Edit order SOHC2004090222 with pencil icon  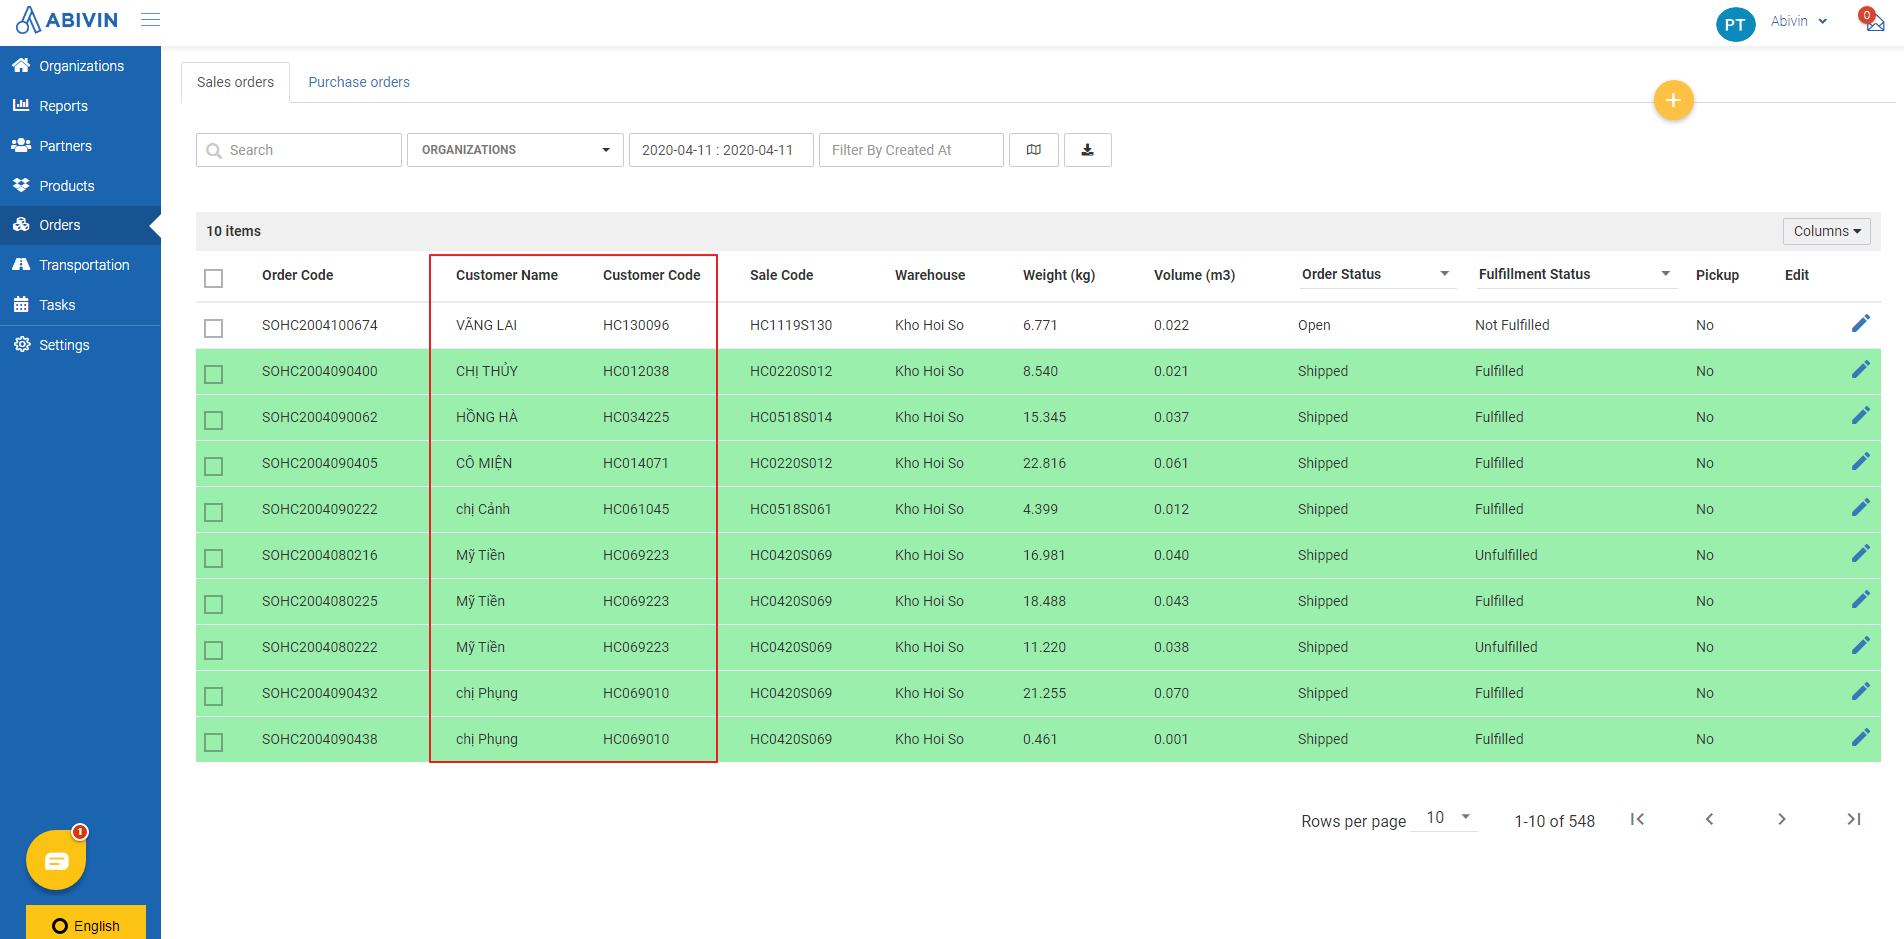point(1860,508)
